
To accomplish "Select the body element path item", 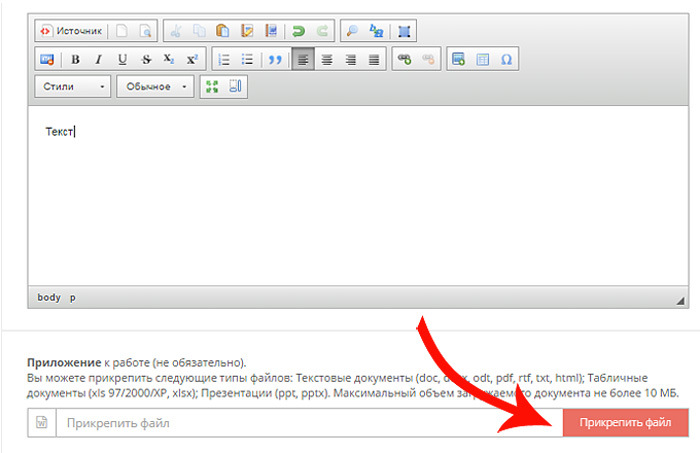I will pyautogui.click(x=49, y=297).
